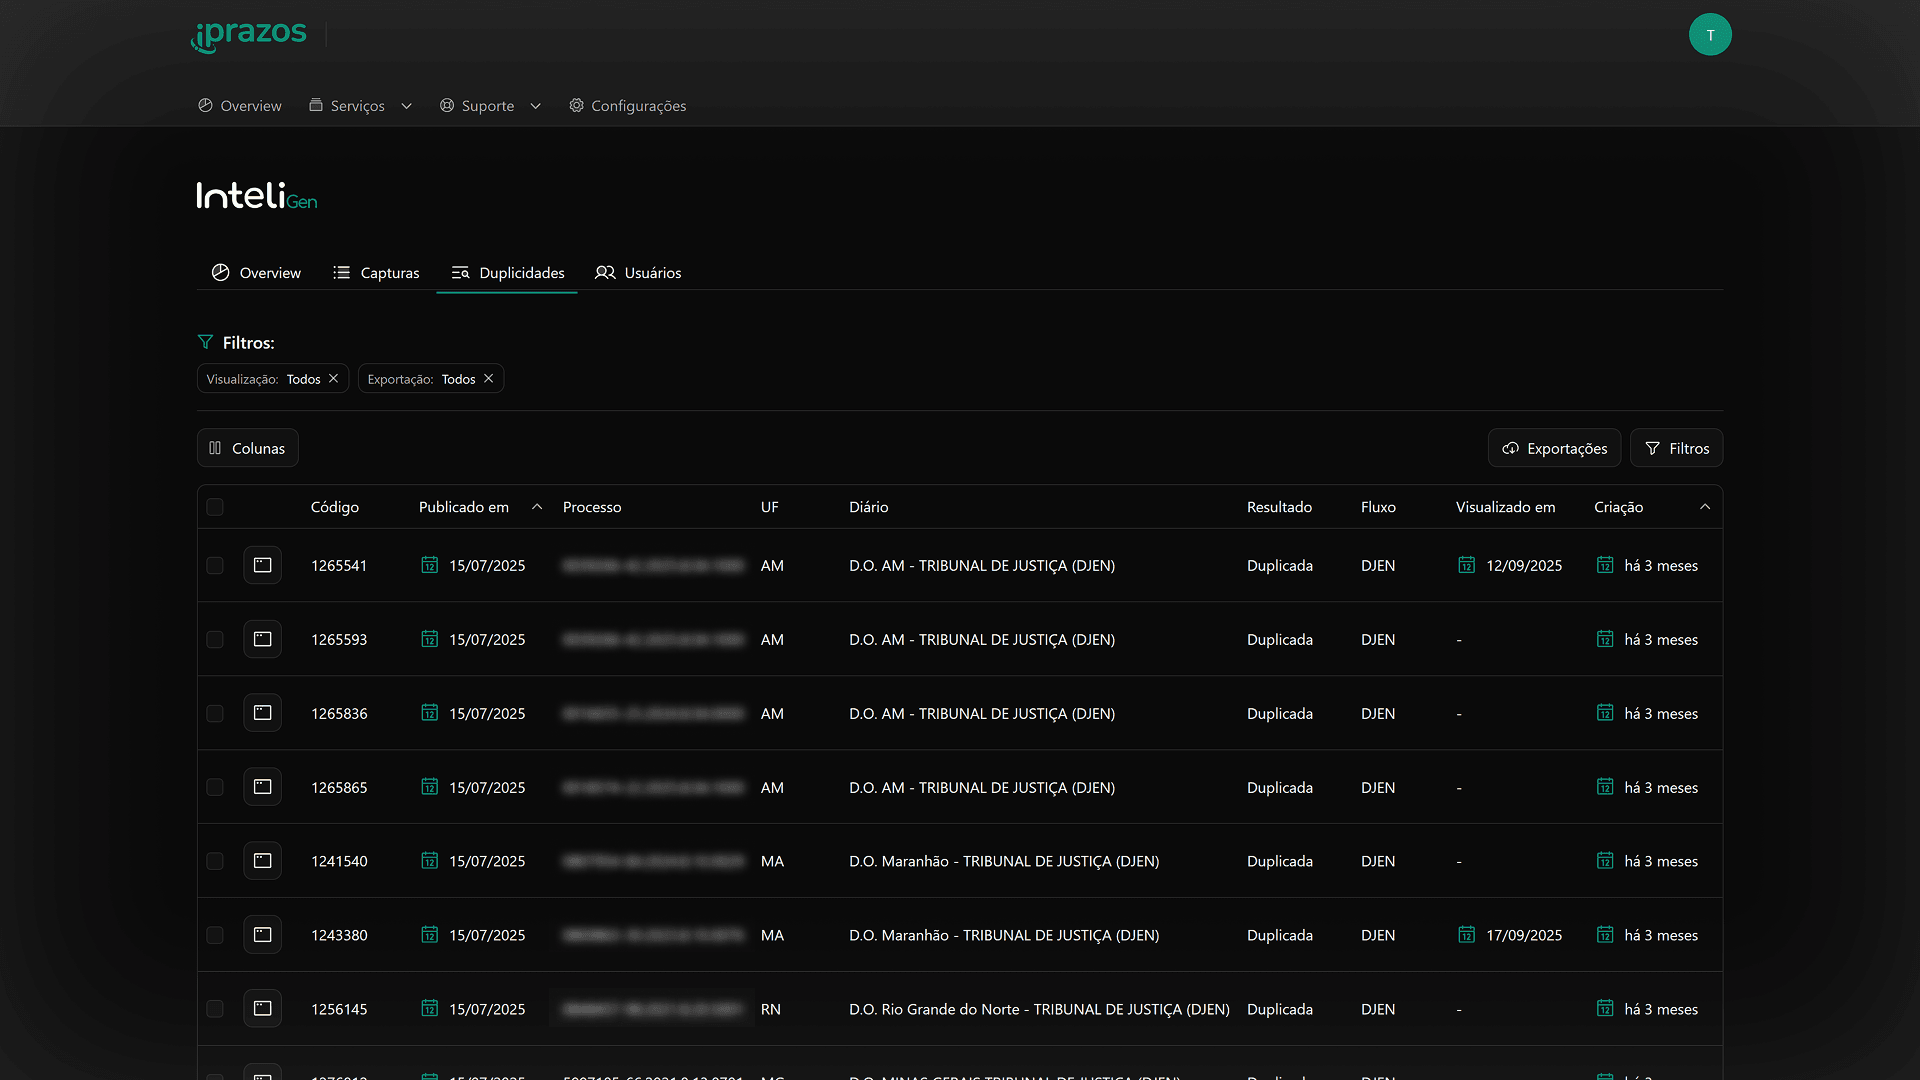
Task: Open the Filtros button
Action: (1676, 448)
